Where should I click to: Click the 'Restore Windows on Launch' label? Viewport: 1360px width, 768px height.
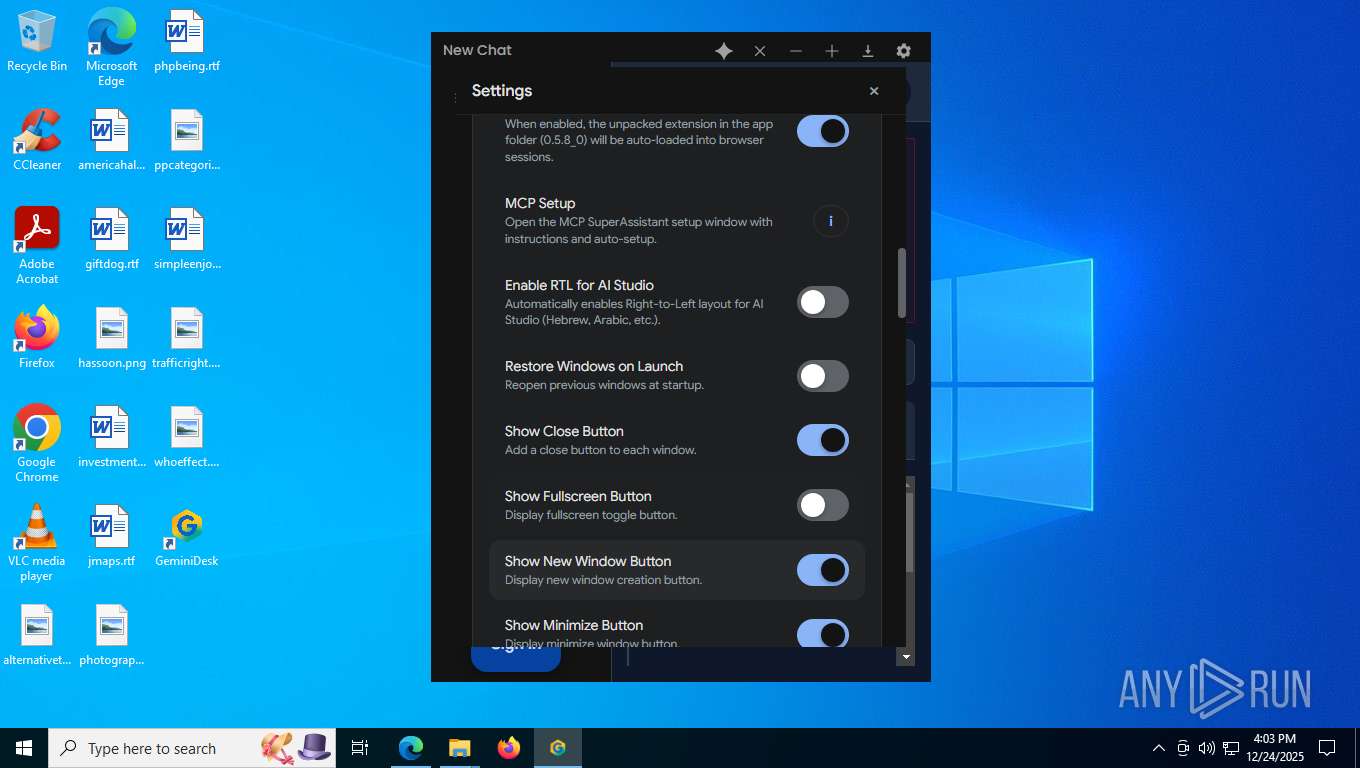point(594,366)
